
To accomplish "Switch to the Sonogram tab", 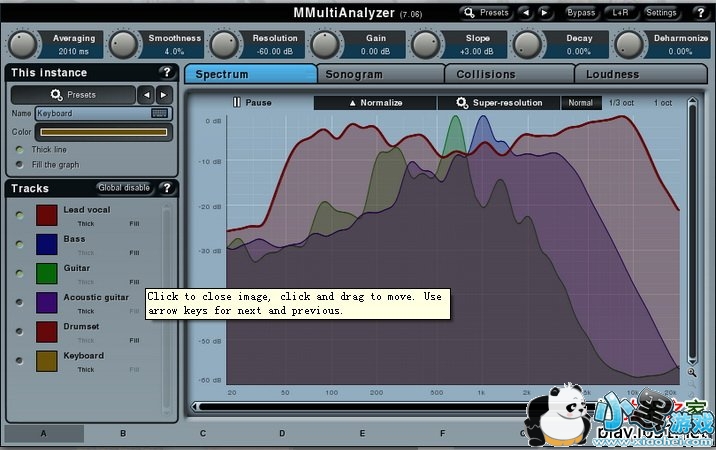I will [380, 74].
